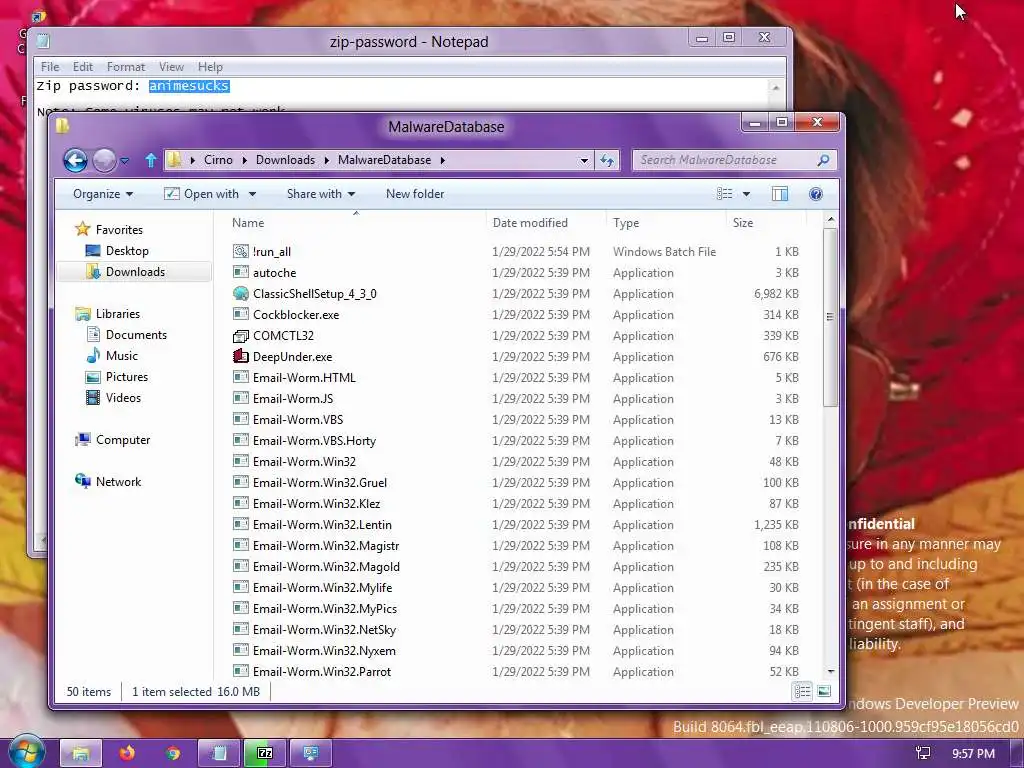
Task: Select the Email-Worm.Win32.NetSky file
Action: coord(324,630)
